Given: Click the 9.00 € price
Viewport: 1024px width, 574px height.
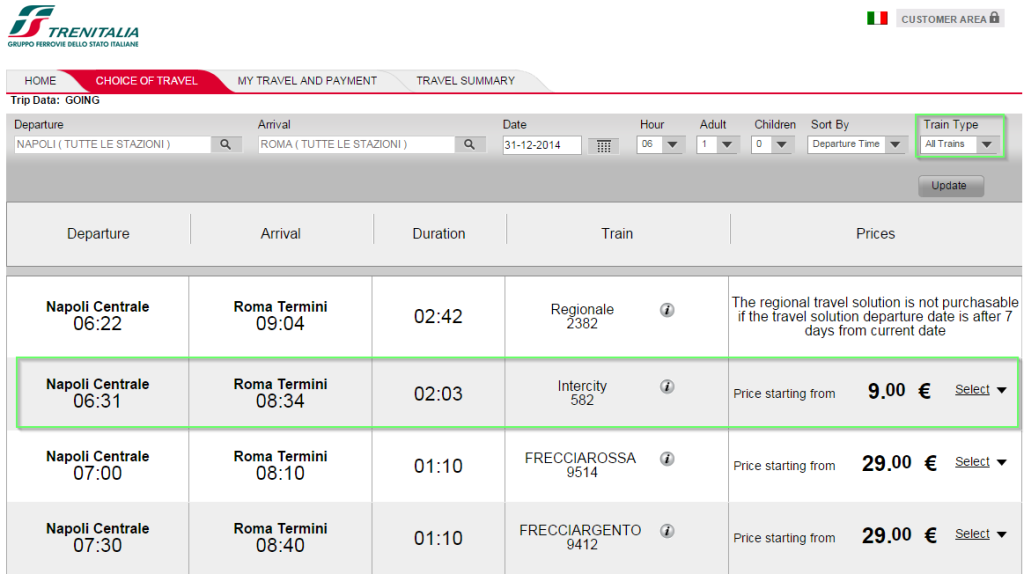Looking at the screenshot, I should click(x=899, y=391).
